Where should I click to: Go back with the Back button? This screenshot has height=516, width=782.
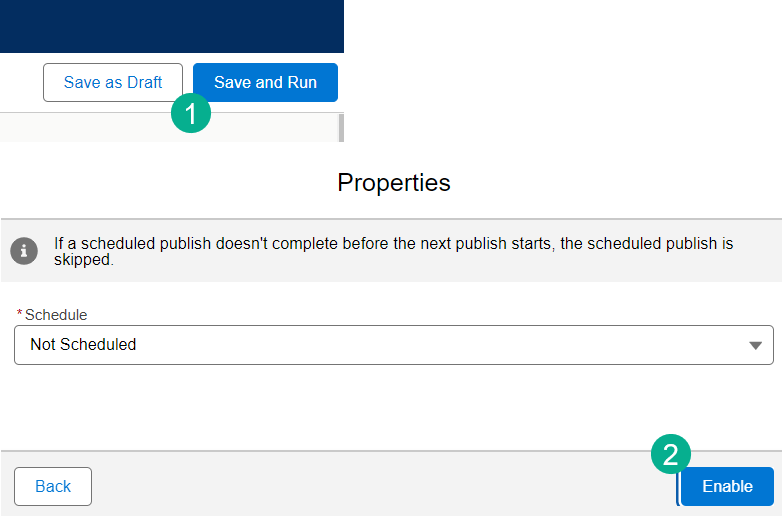pyautogui.click(x=53, y=486)
